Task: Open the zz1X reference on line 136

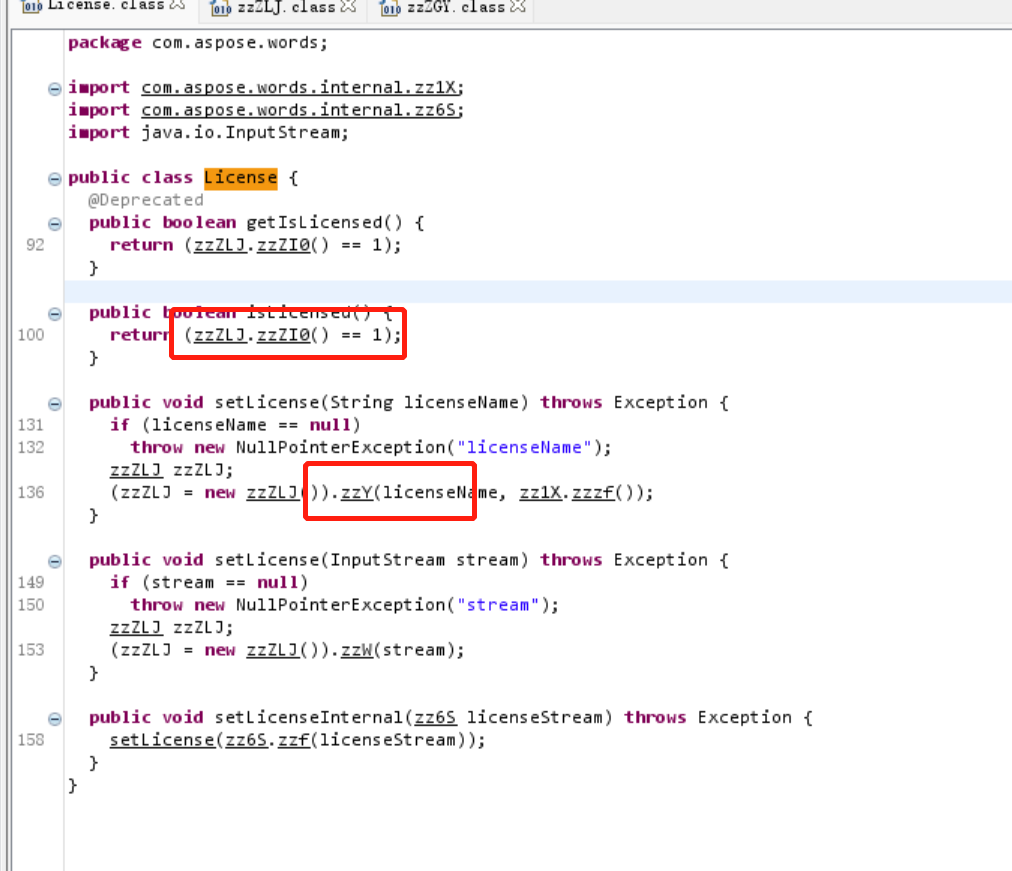Action: pyautogui.click(x=540, y=493)
